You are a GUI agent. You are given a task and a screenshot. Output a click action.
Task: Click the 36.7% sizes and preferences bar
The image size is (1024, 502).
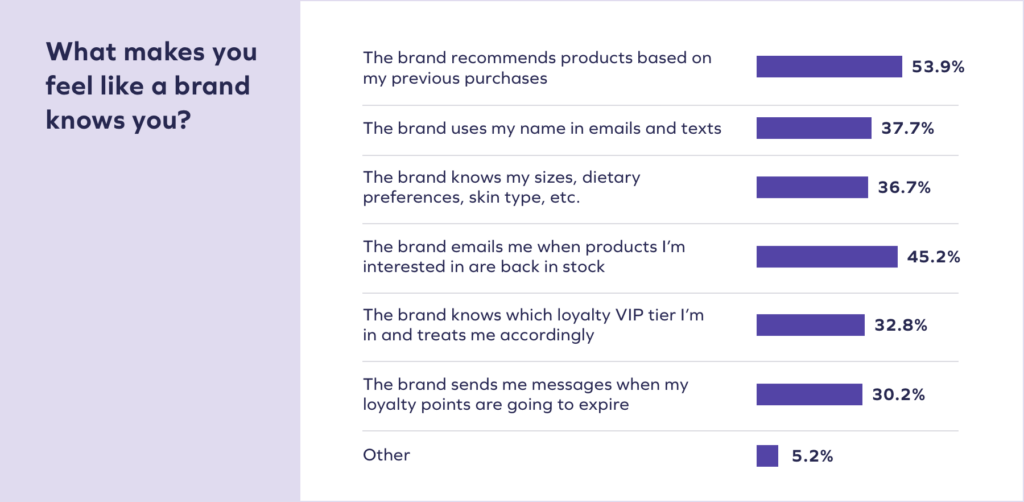[812, 187]
